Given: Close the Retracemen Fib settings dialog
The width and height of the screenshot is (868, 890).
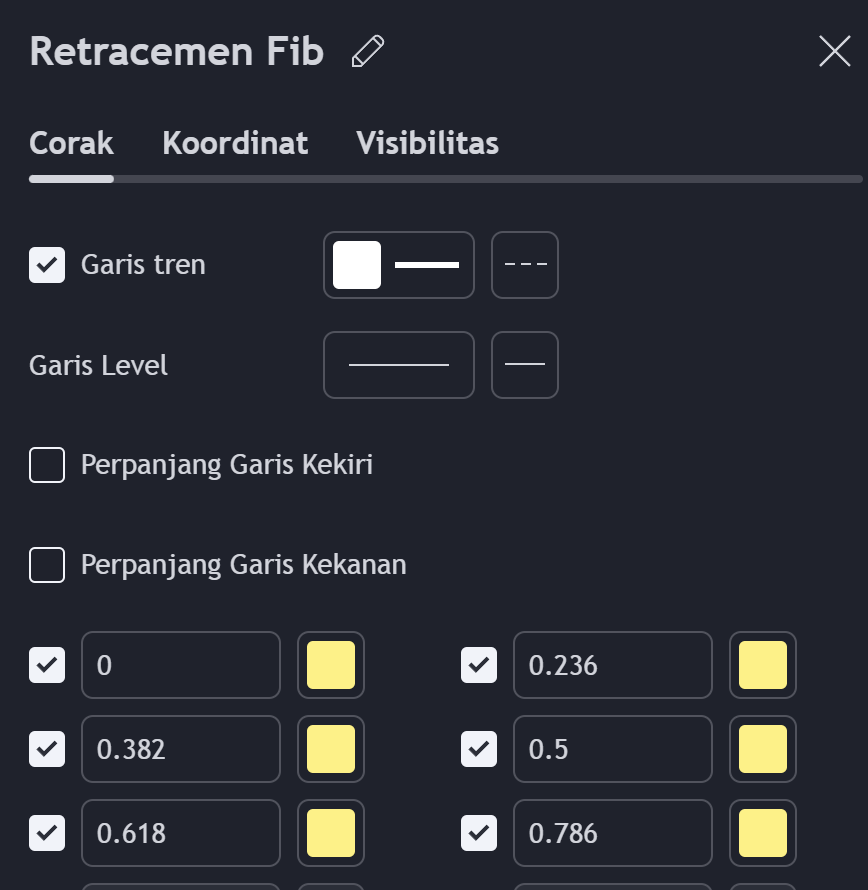Looking at the screenshot, I should [x=834, y=51].
